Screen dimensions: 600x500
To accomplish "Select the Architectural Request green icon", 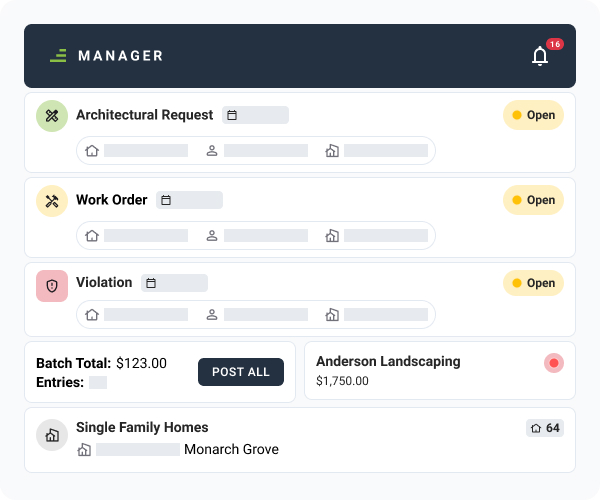I will click(52, 116).
